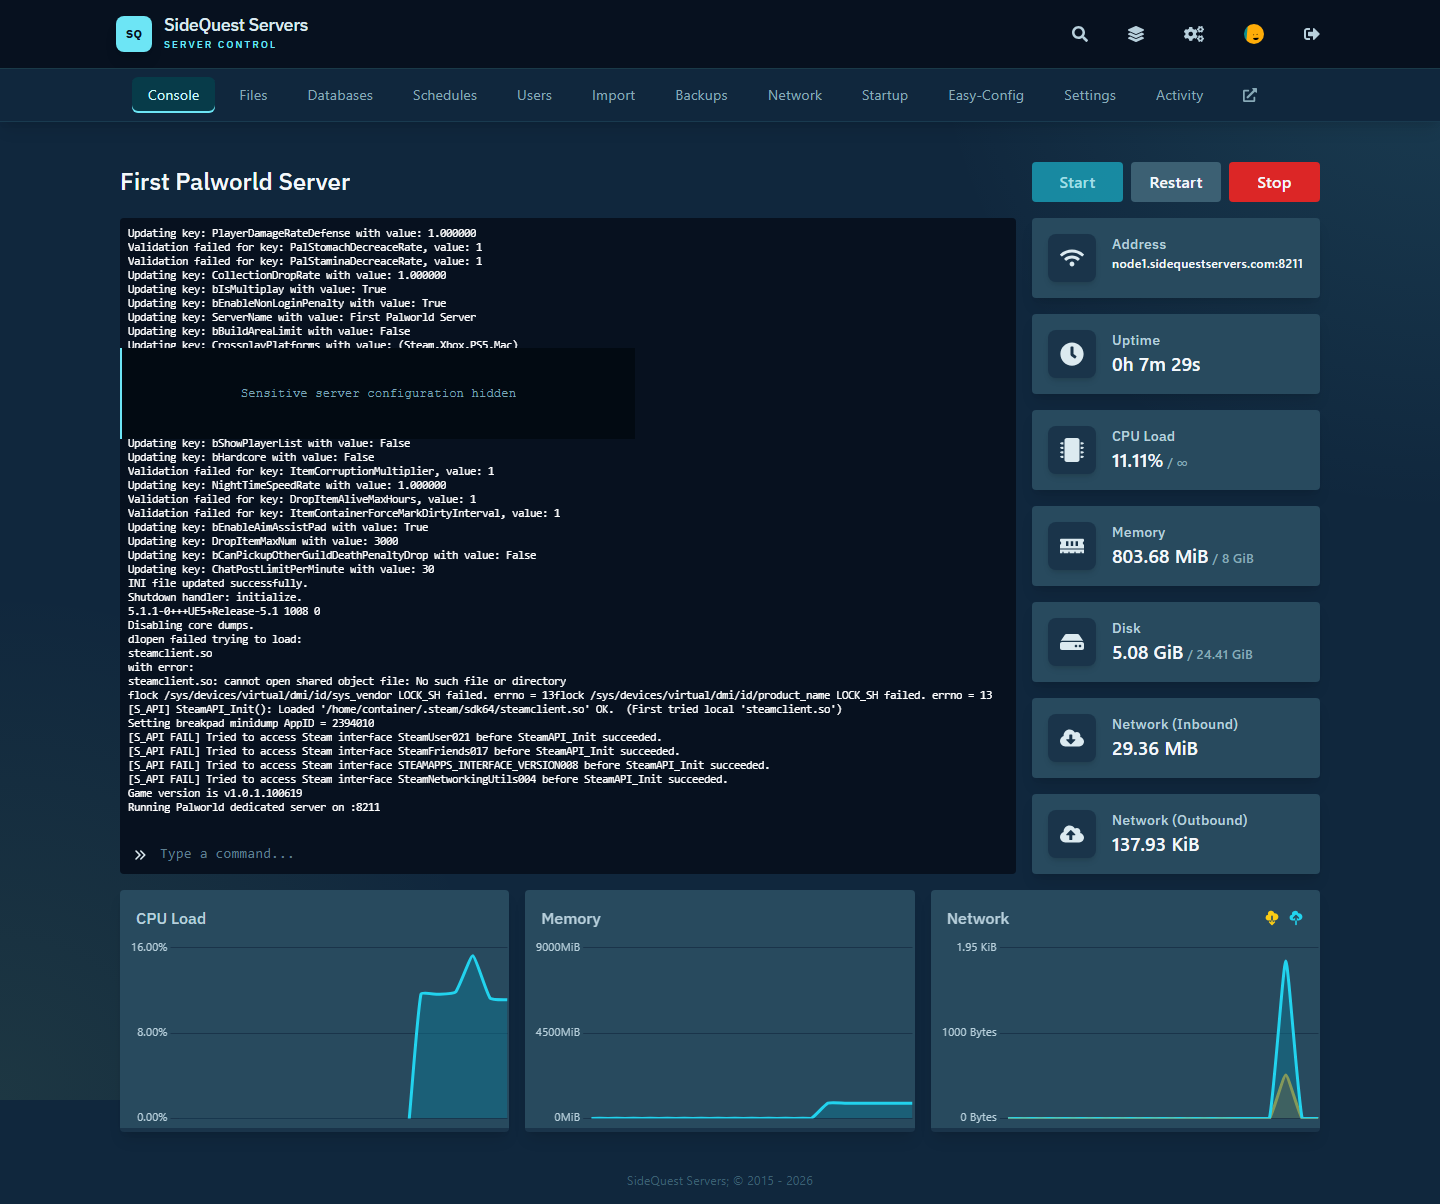Click the Restart server button
1440x1204 pixels.
coord(1176,182)
